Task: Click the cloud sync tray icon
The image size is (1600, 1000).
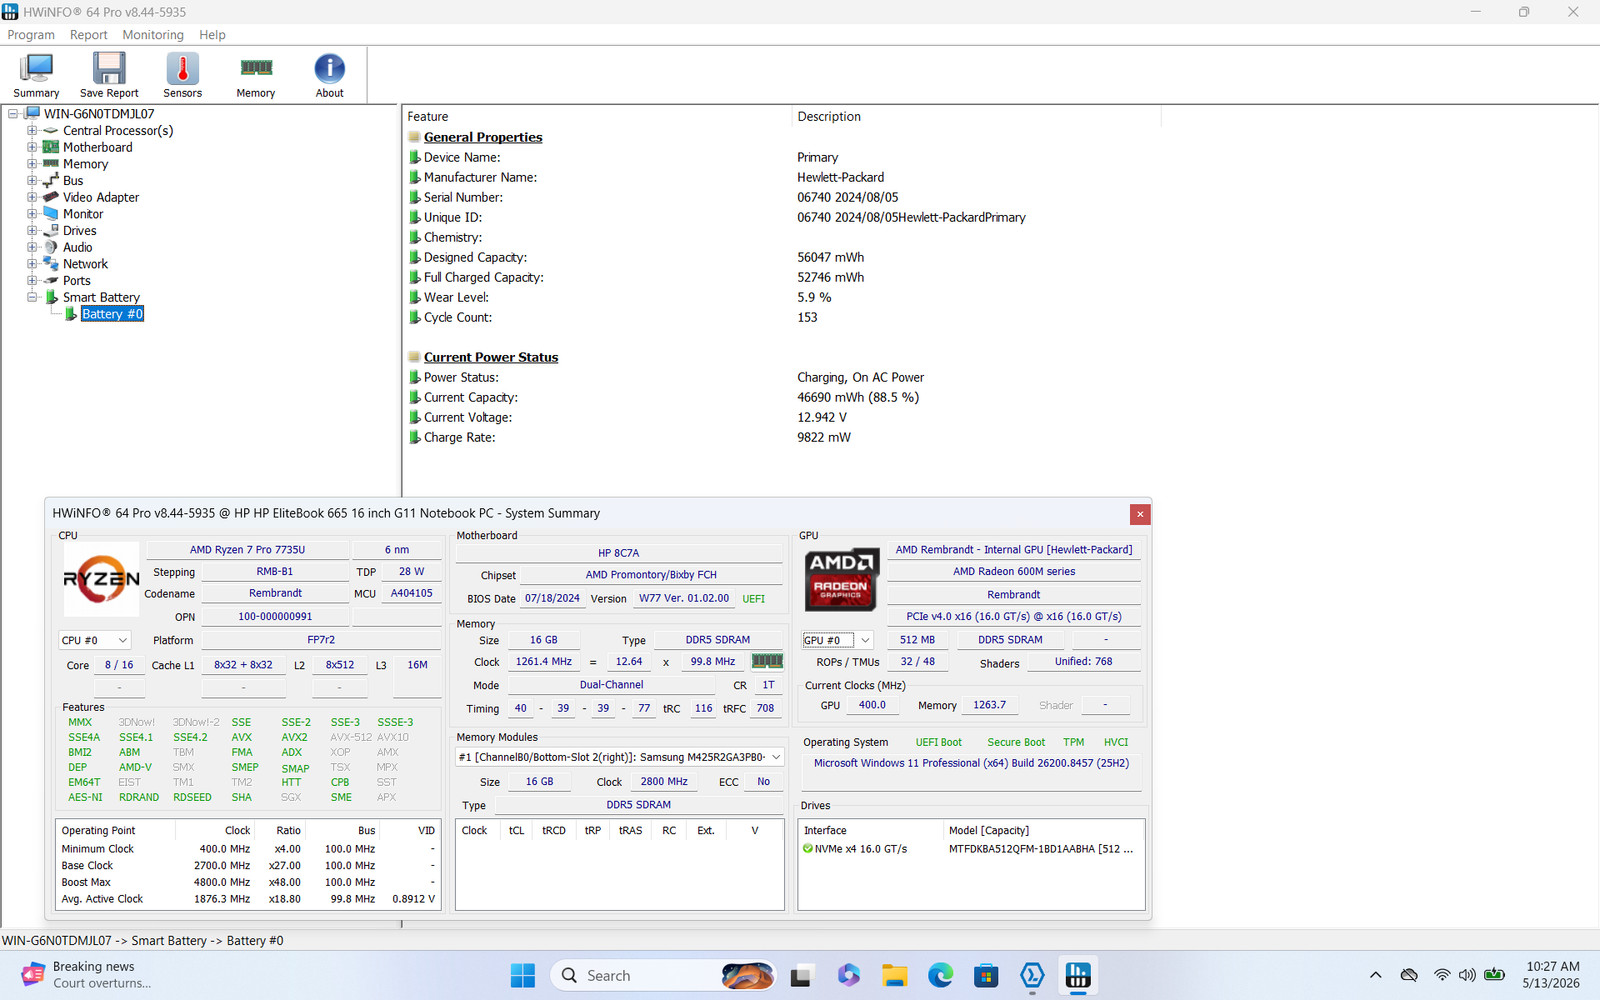Action: pyautogui.click(x=1409, y=975)
